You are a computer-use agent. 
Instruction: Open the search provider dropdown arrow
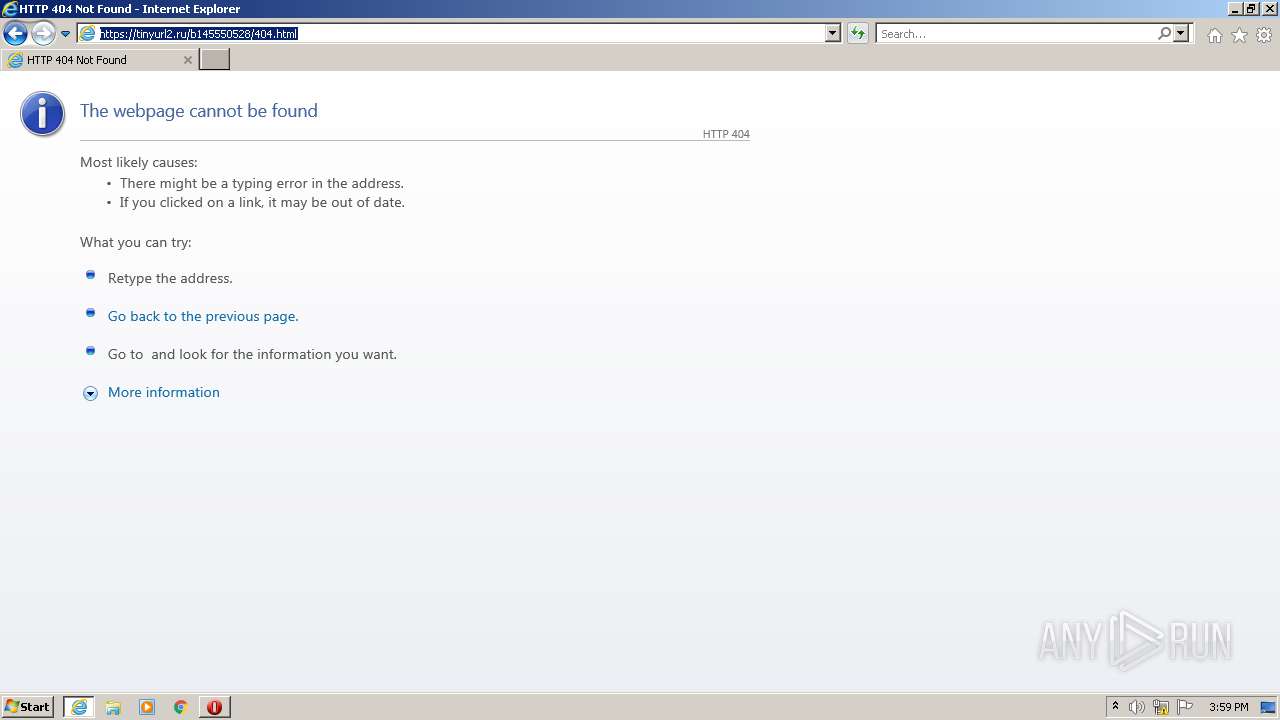point(1181,33)
